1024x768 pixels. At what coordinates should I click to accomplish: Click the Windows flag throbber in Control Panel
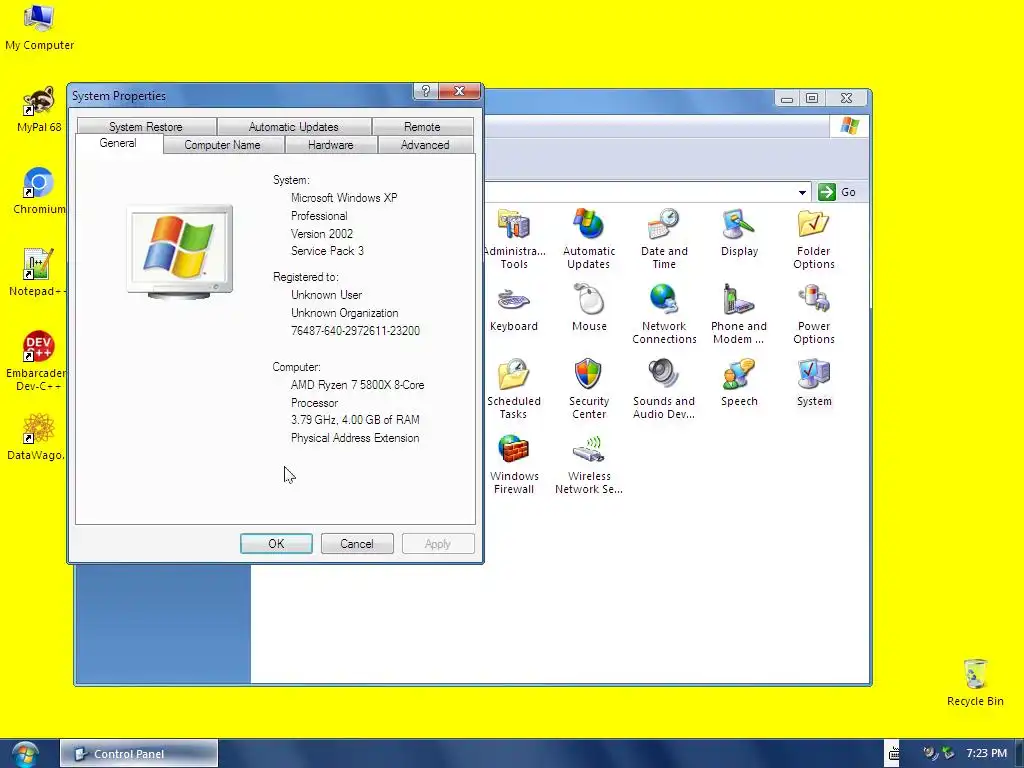click(x=850, y=126)
